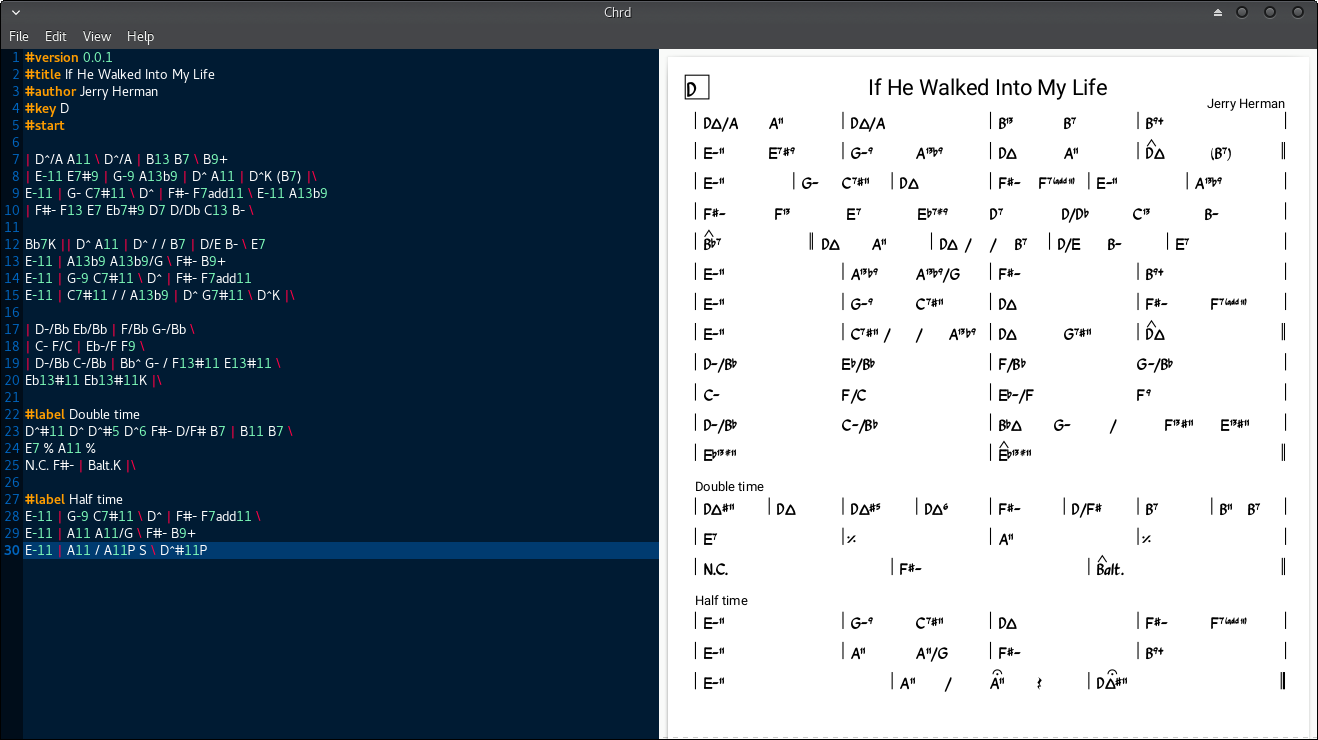Click the 'D/E' chord in chart
This screenshot has height=740, width=1318.
1069,244
